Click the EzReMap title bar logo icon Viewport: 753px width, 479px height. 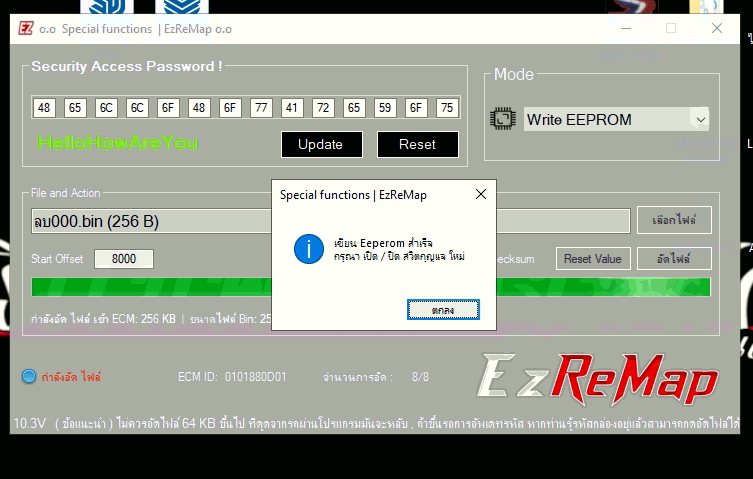coord(25,28)
